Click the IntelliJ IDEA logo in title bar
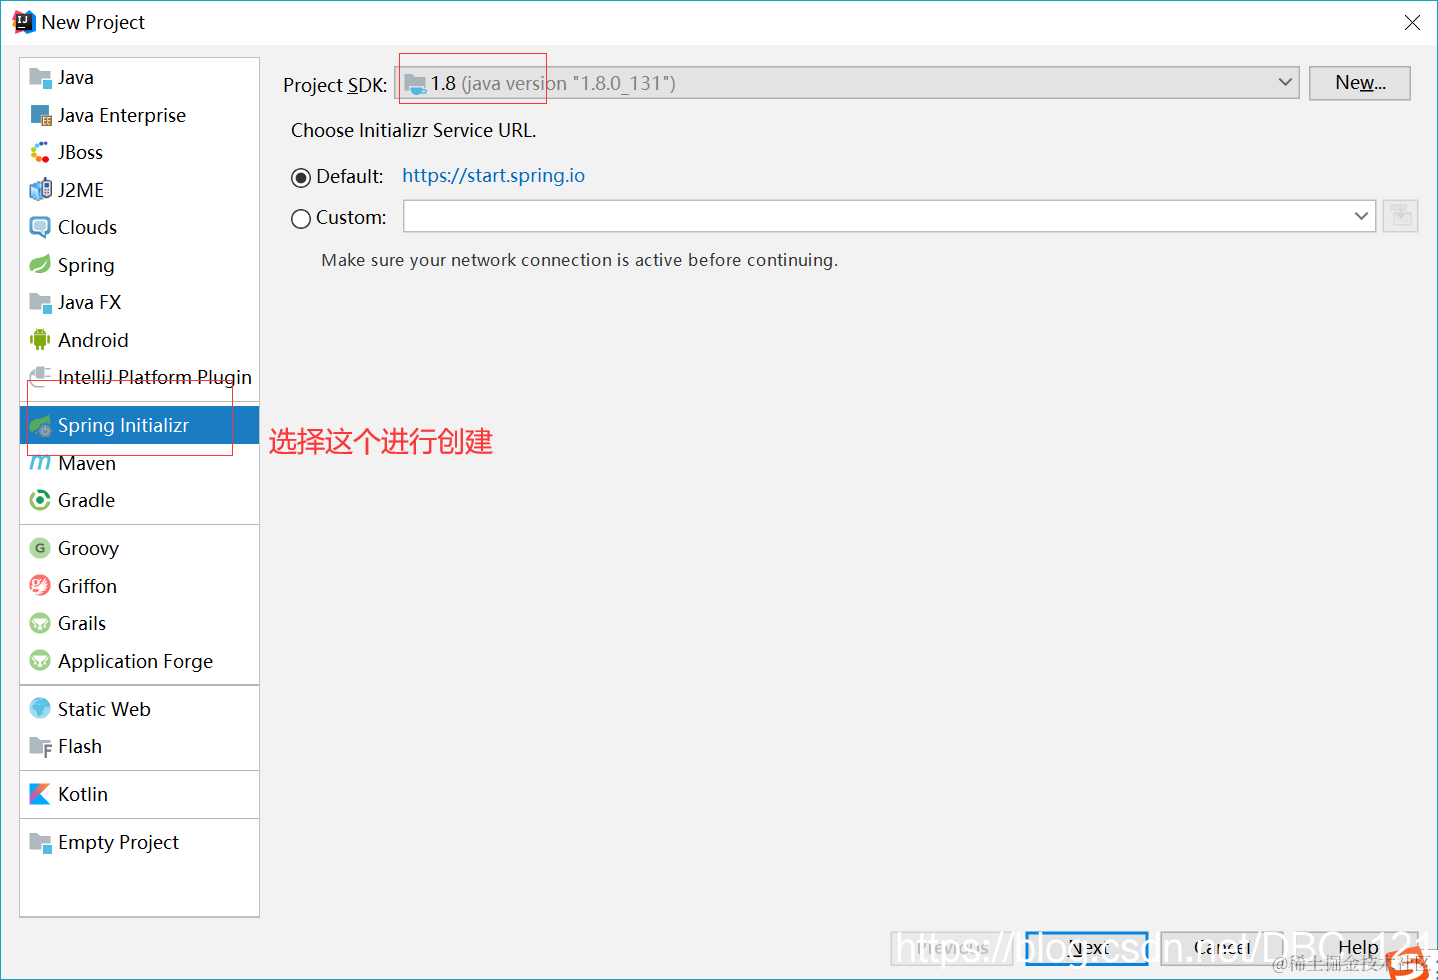The image size is (1438, 980). [x=23, y=22]
